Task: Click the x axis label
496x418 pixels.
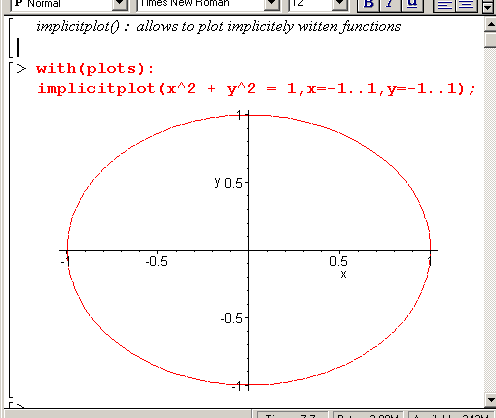Action: tap(343, 274)
